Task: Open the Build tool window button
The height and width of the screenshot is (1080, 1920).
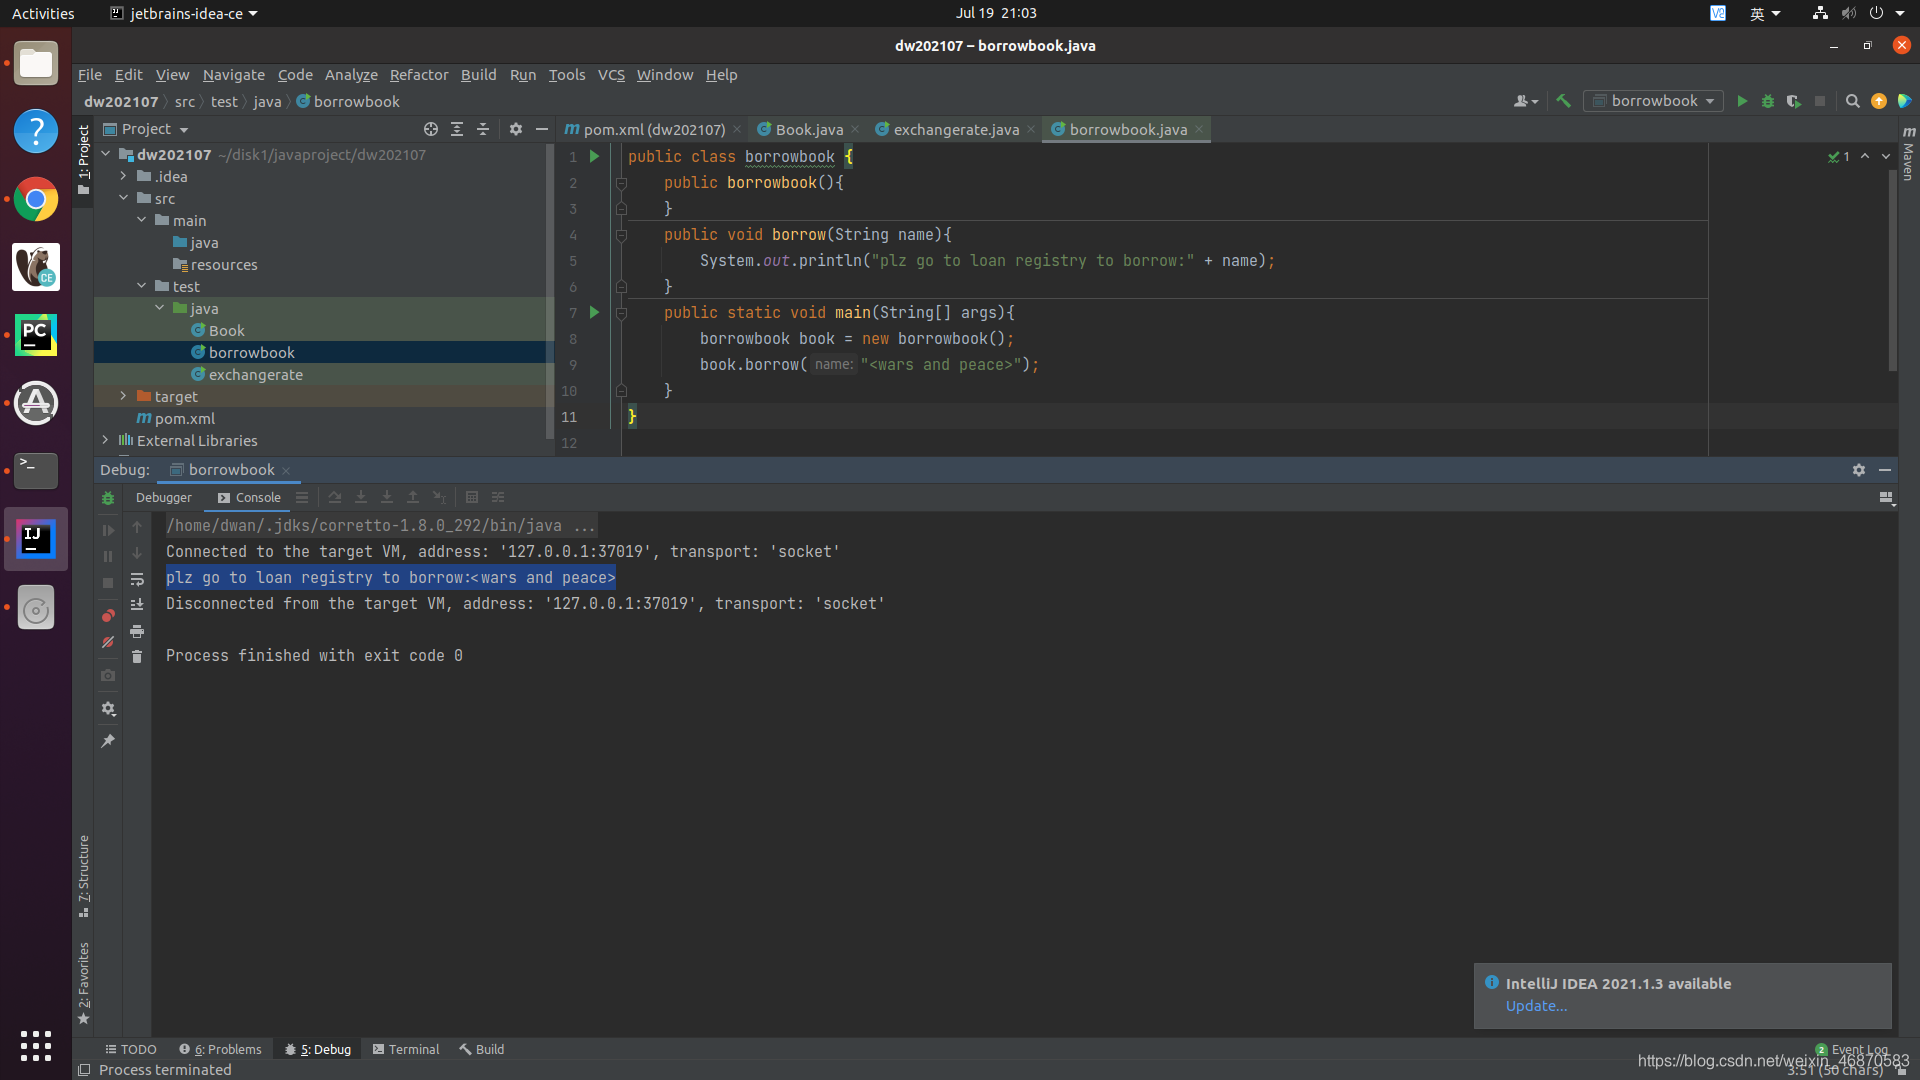Action: [x=482, y=1050]
